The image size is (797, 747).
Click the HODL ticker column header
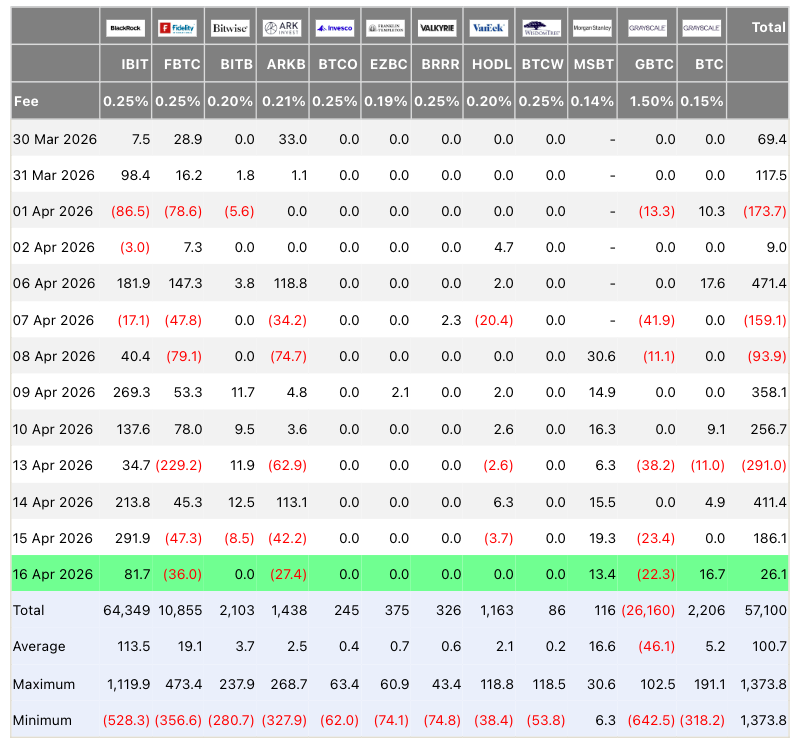tap(490, 64)
